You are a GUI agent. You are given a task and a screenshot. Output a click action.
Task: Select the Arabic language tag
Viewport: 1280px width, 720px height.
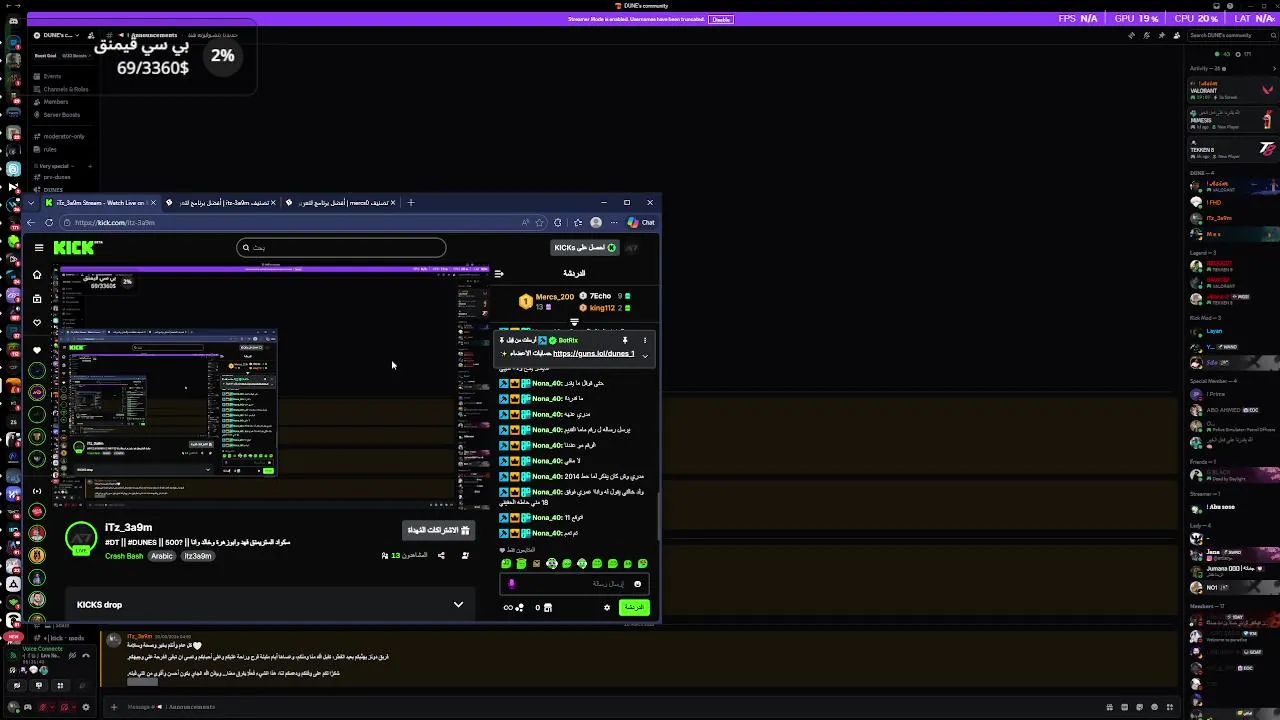pyautogui.click(x=162, y=556)
